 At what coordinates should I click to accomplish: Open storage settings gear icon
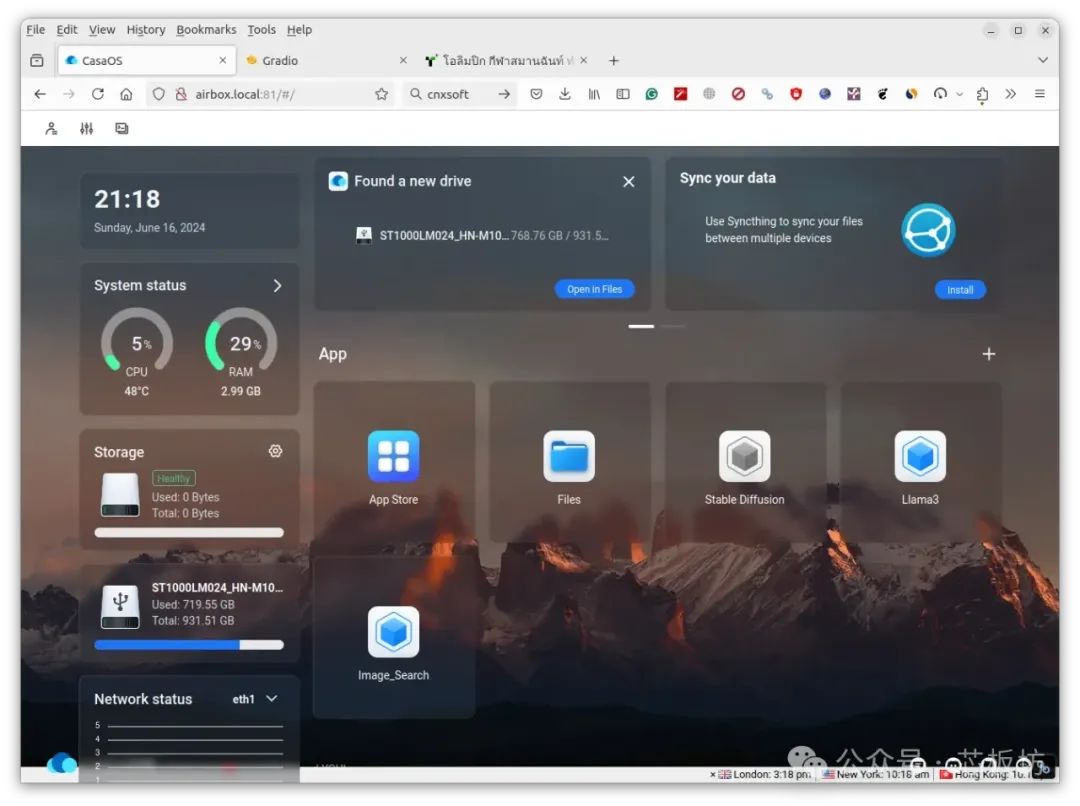tap(275, 452)
